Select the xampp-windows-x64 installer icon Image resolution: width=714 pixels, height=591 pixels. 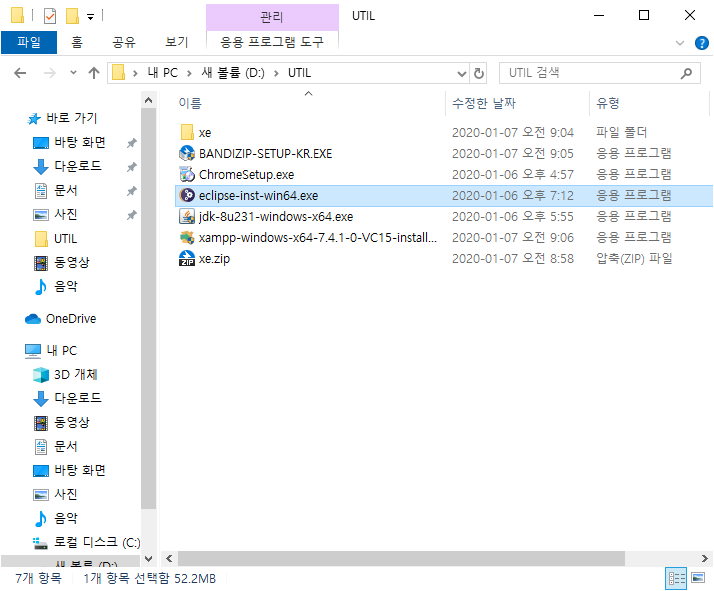187,237
